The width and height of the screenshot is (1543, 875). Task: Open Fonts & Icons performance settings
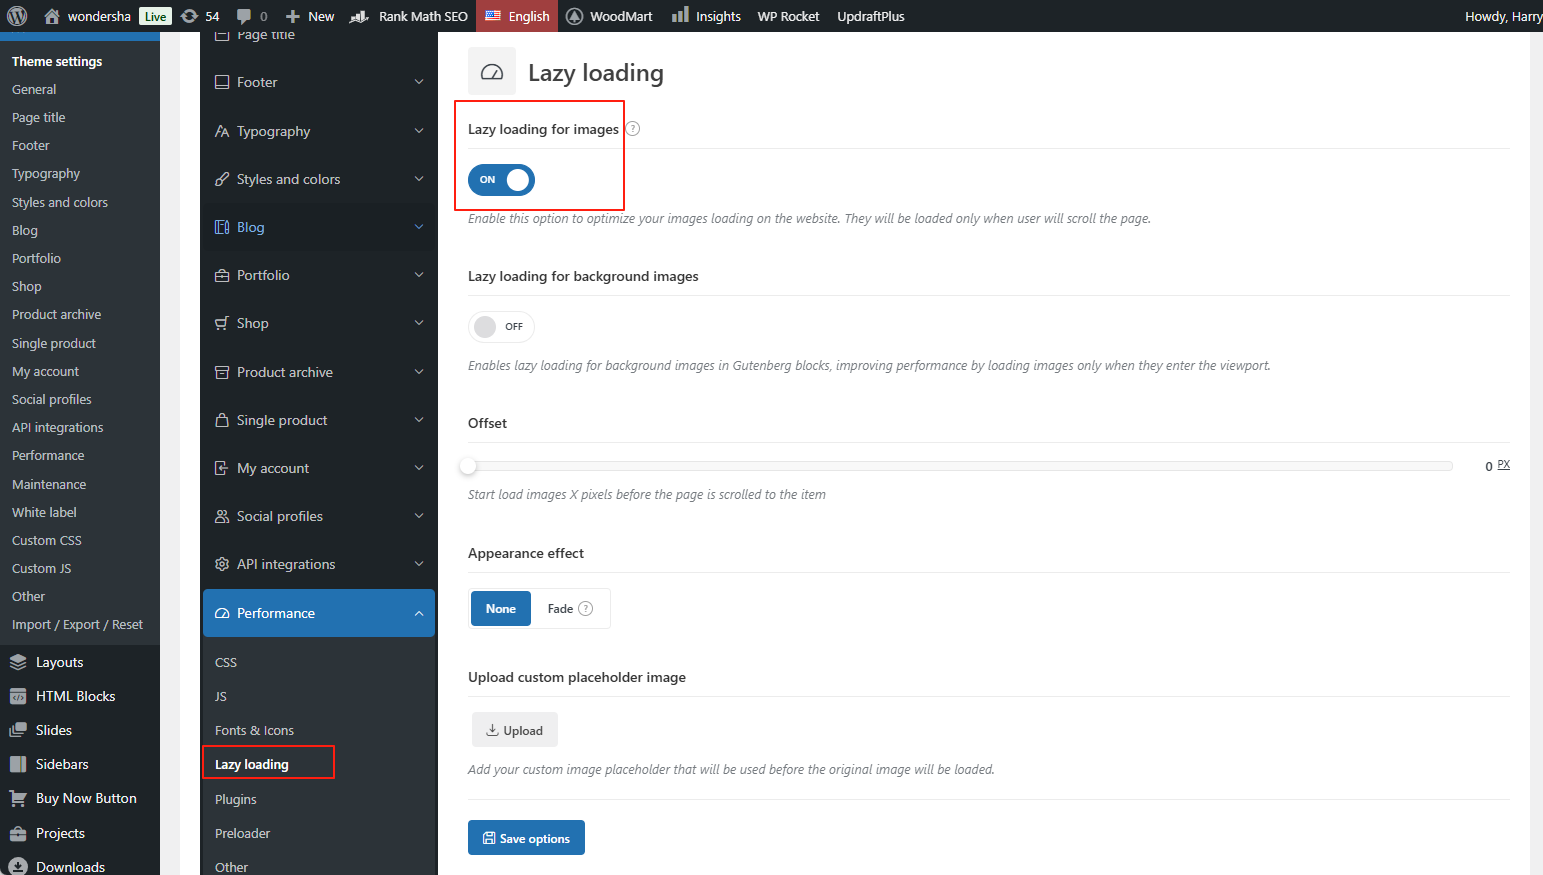(254, 730)
